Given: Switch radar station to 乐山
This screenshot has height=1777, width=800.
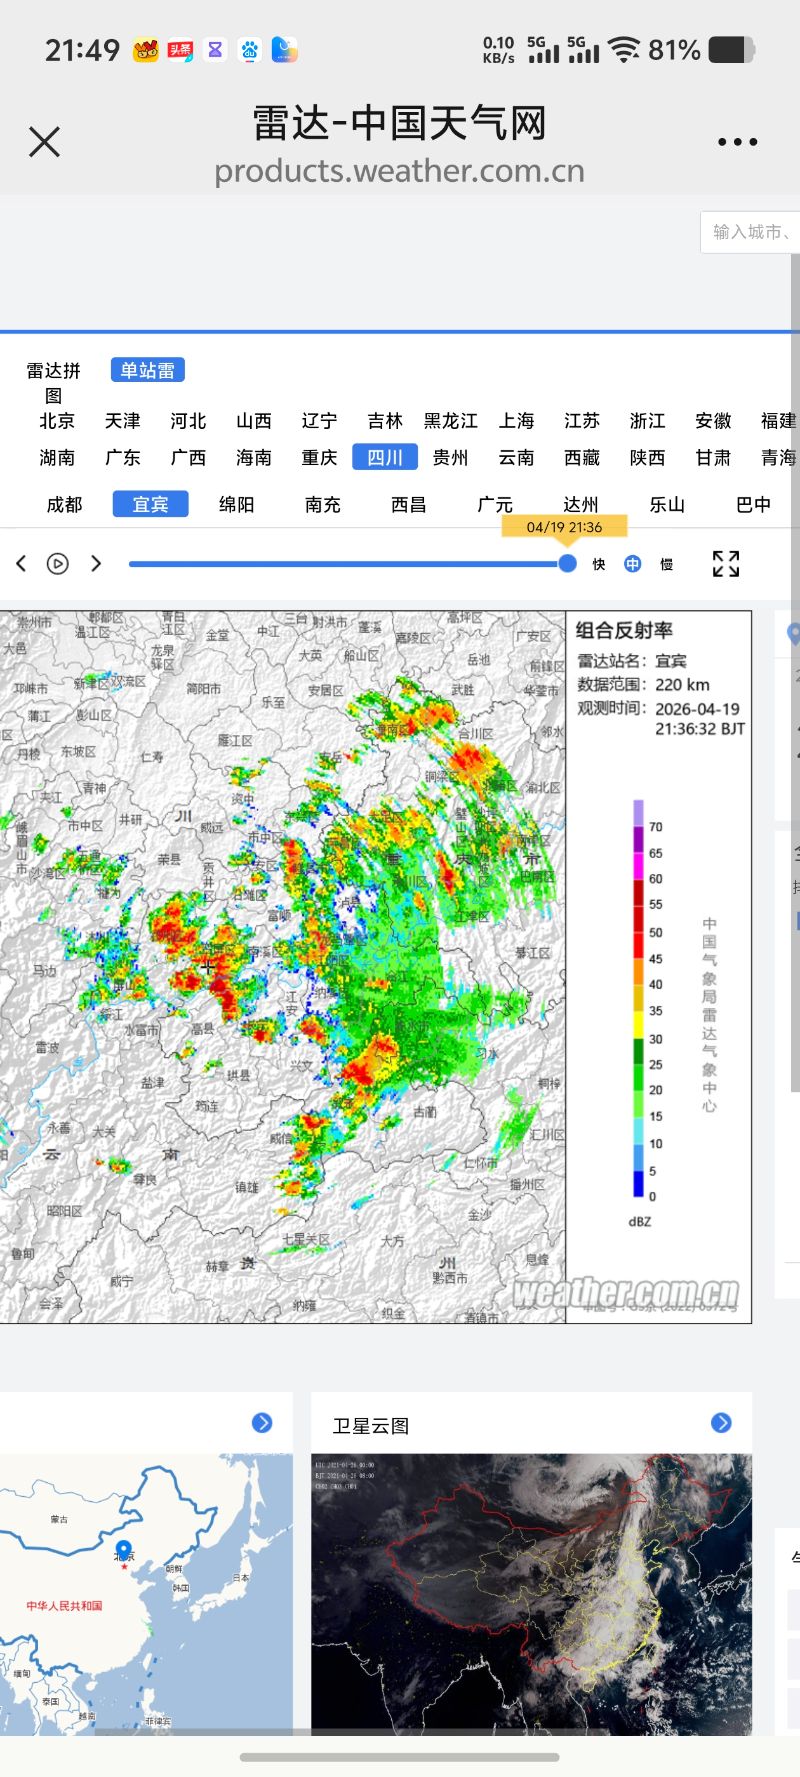Looking at the screenshot, I should pyautogui.click(x=668, y=505).
